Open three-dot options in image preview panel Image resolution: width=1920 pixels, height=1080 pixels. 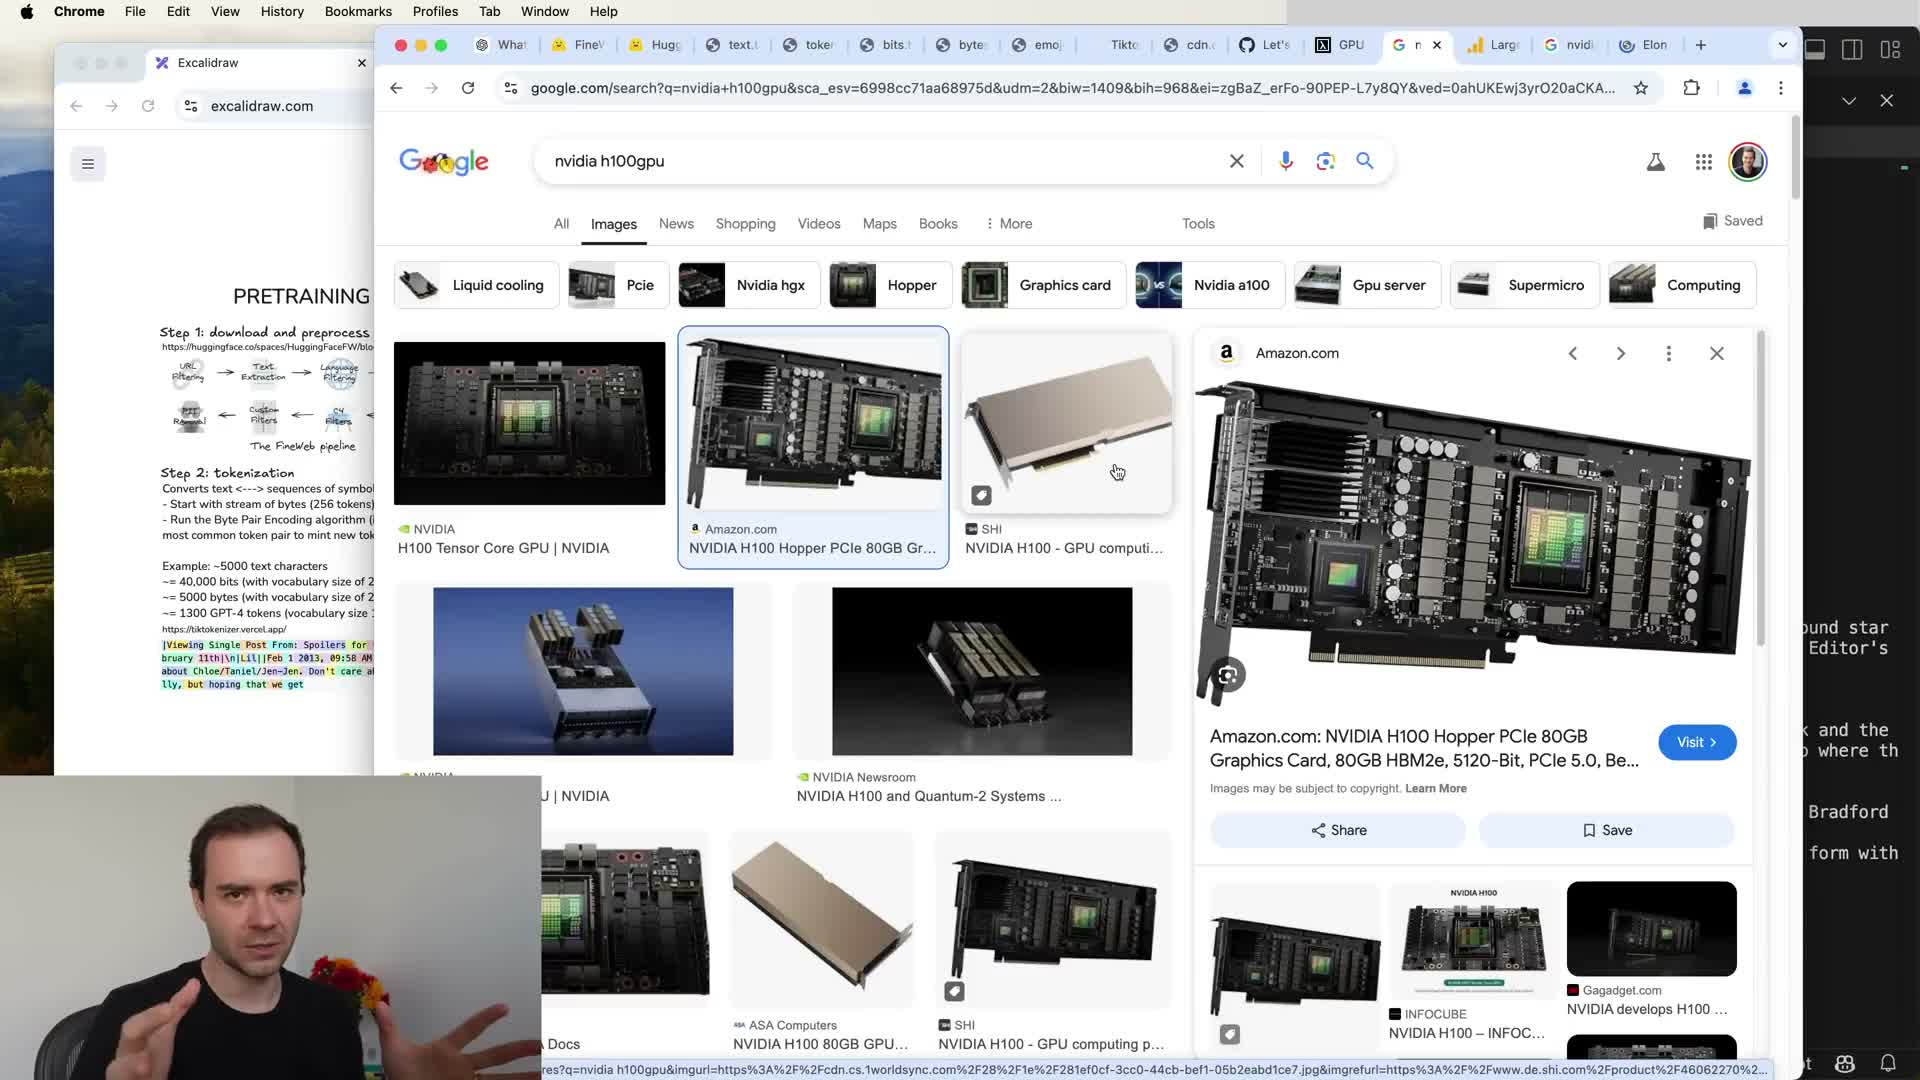(1668, 353)
